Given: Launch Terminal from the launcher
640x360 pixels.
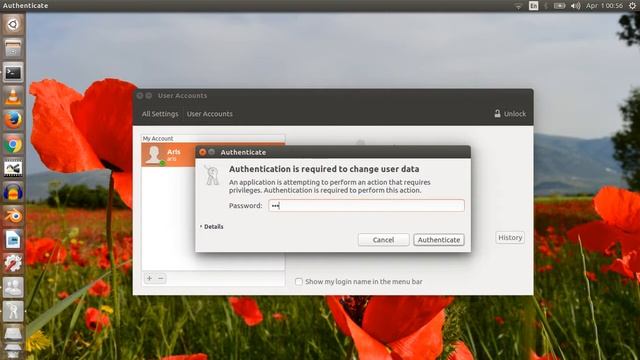Looking at the screenshot, I should tap(13, 73).
